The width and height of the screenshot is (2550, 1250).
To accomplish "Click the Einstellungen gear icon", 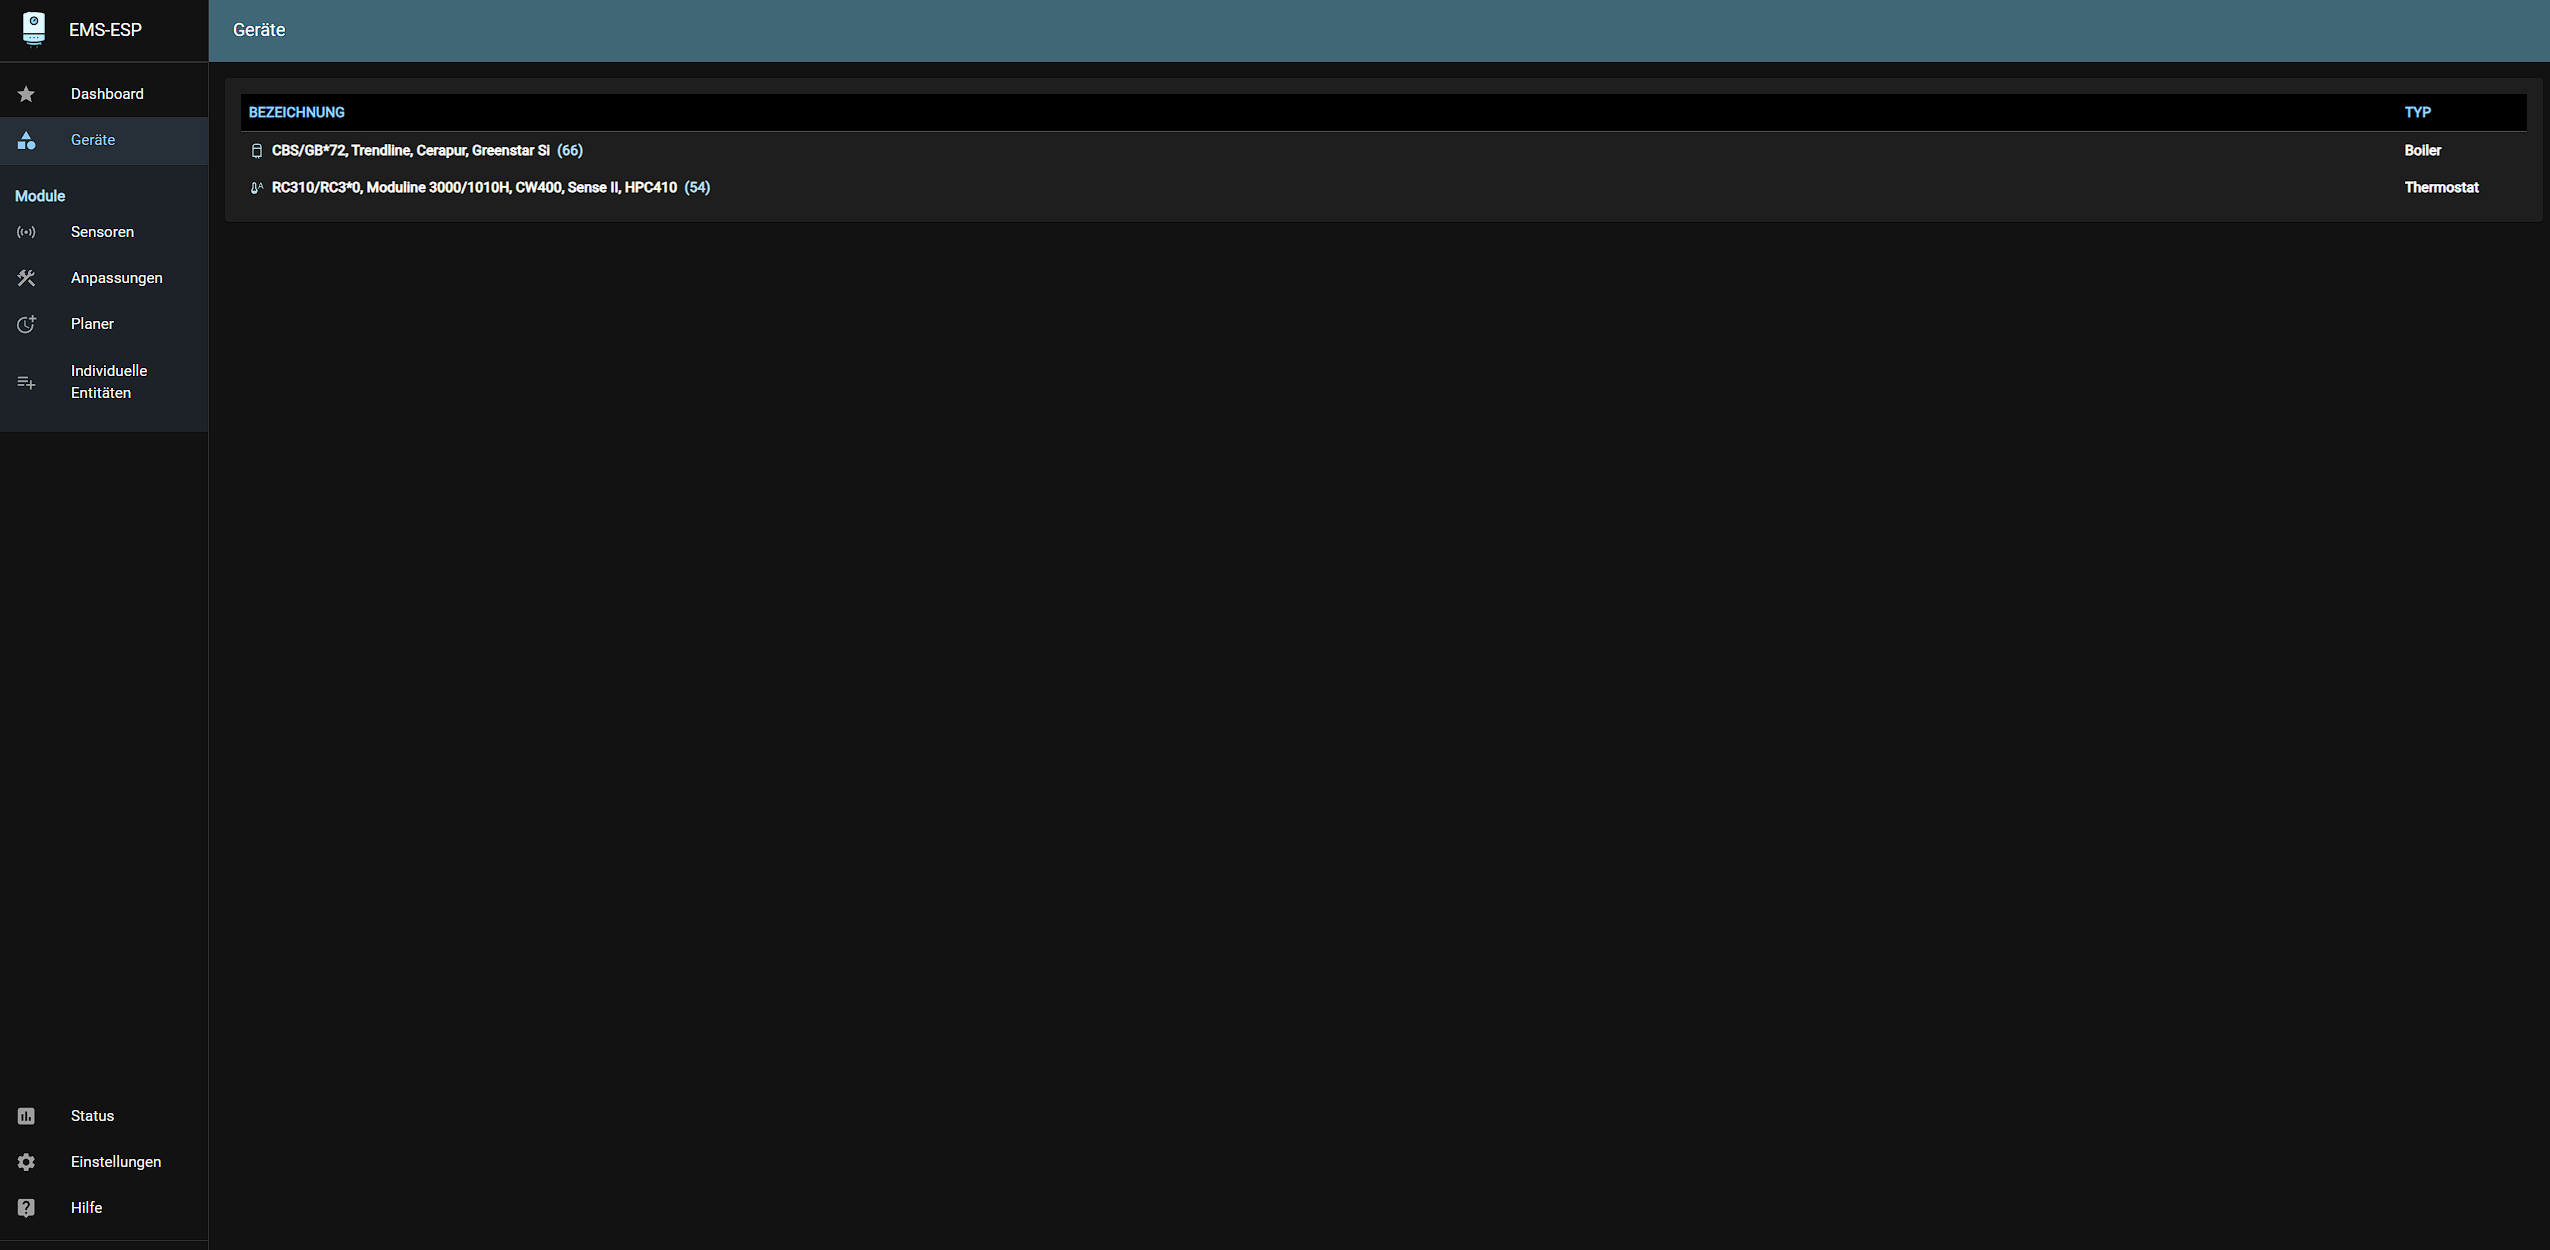I will tap(26, 1162).
